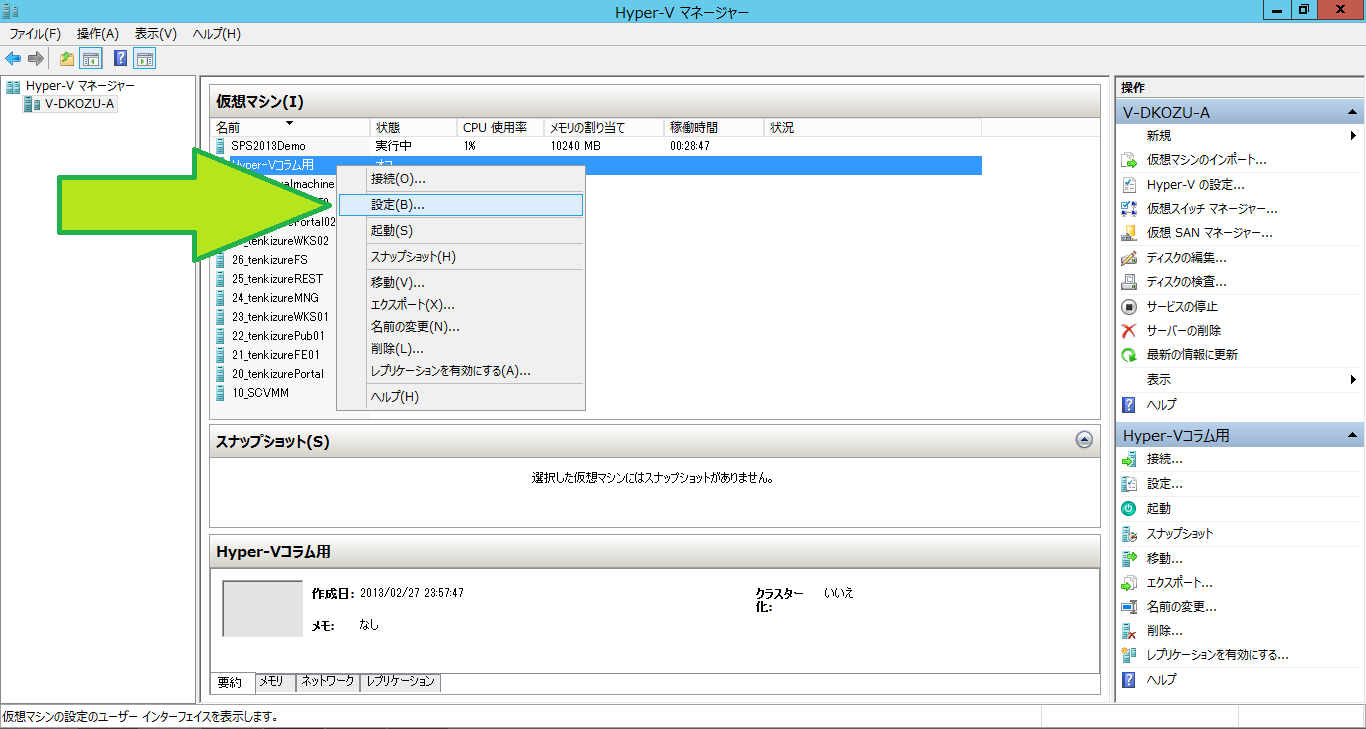Viewport: 1366px width, 729px height.
Task: Choose 起動(S) in context menu
Action: (461, 231)
